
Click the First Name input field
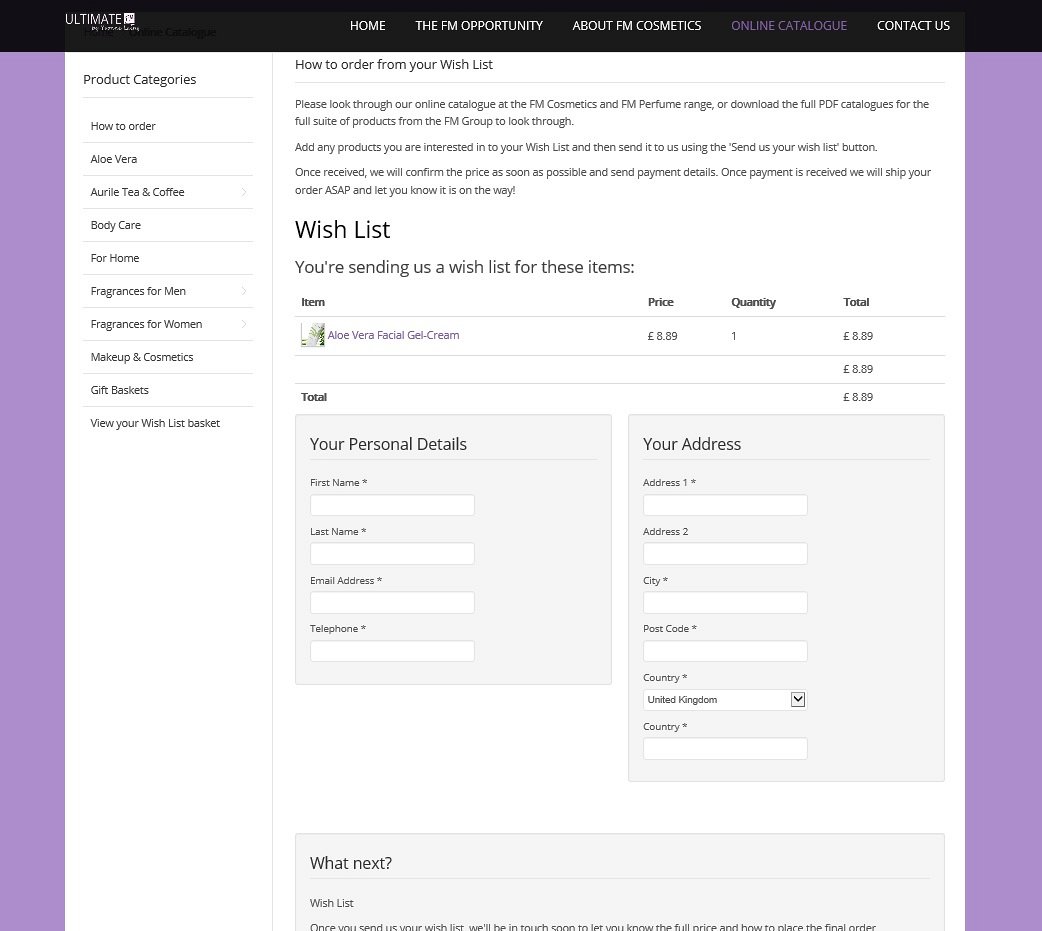point(392,505)
